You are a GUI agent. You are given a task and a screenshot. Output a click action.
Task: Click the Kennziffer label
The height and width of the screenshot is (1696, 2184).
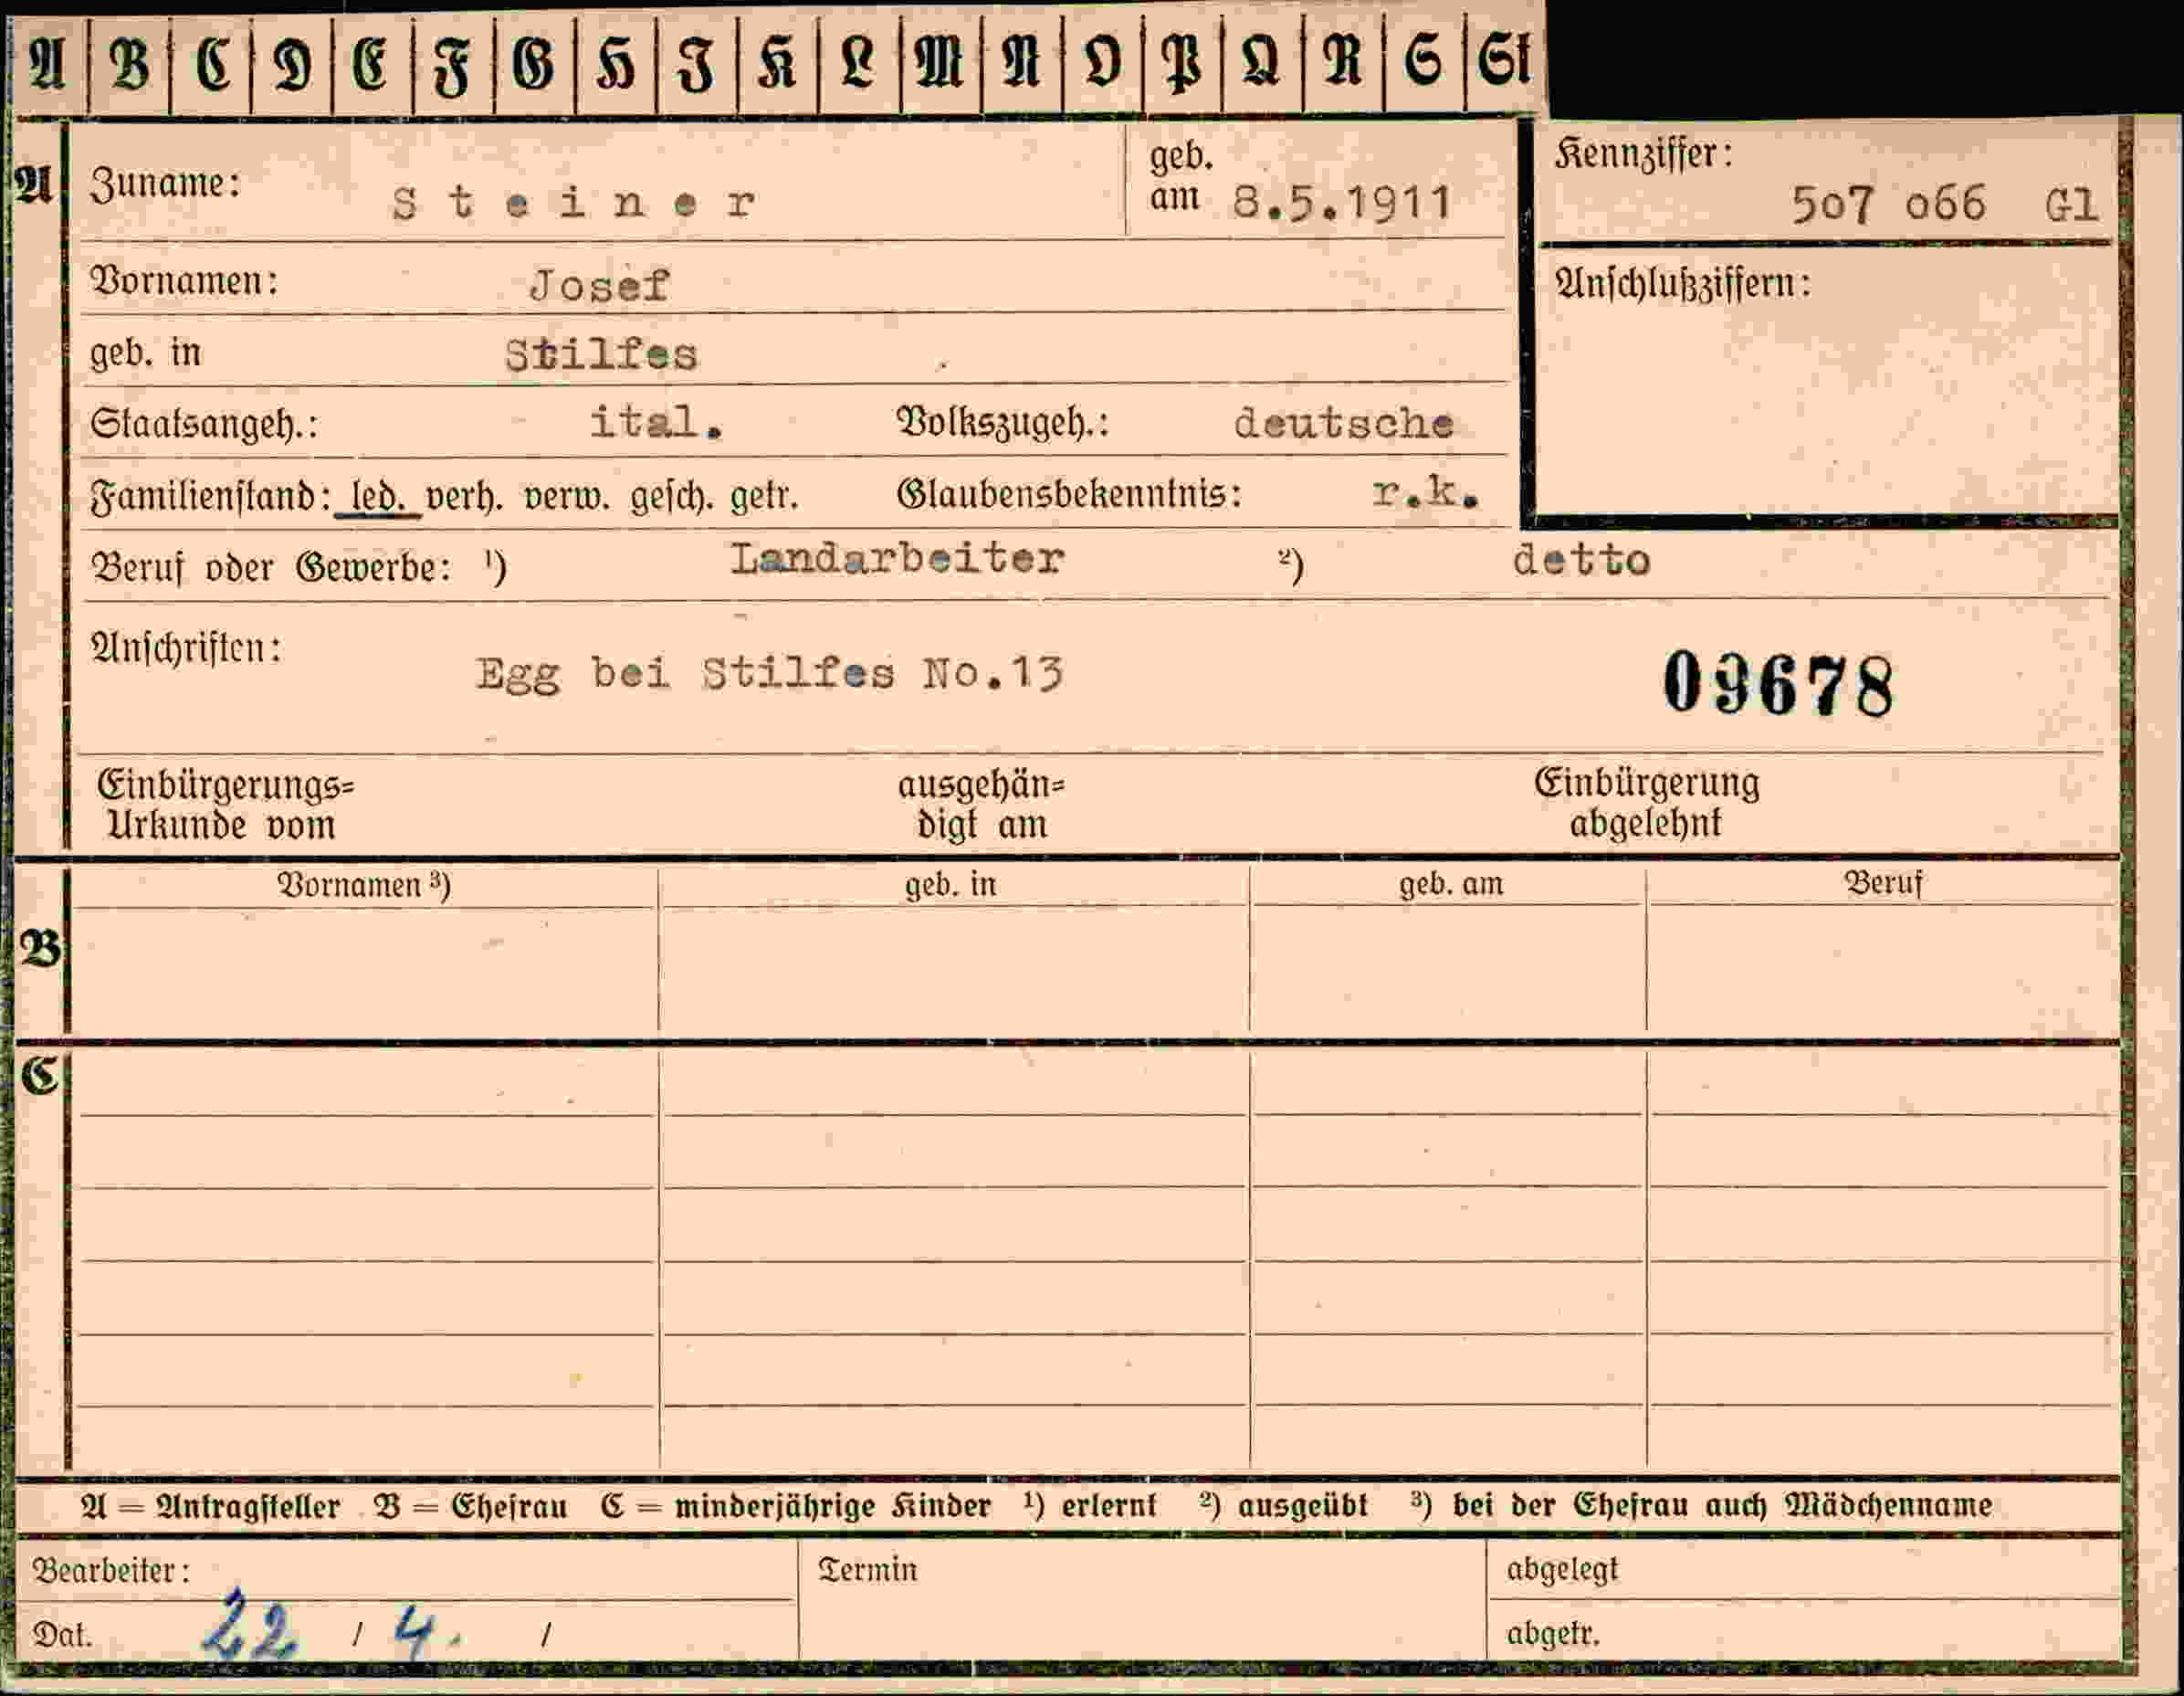coord(1643,154)
